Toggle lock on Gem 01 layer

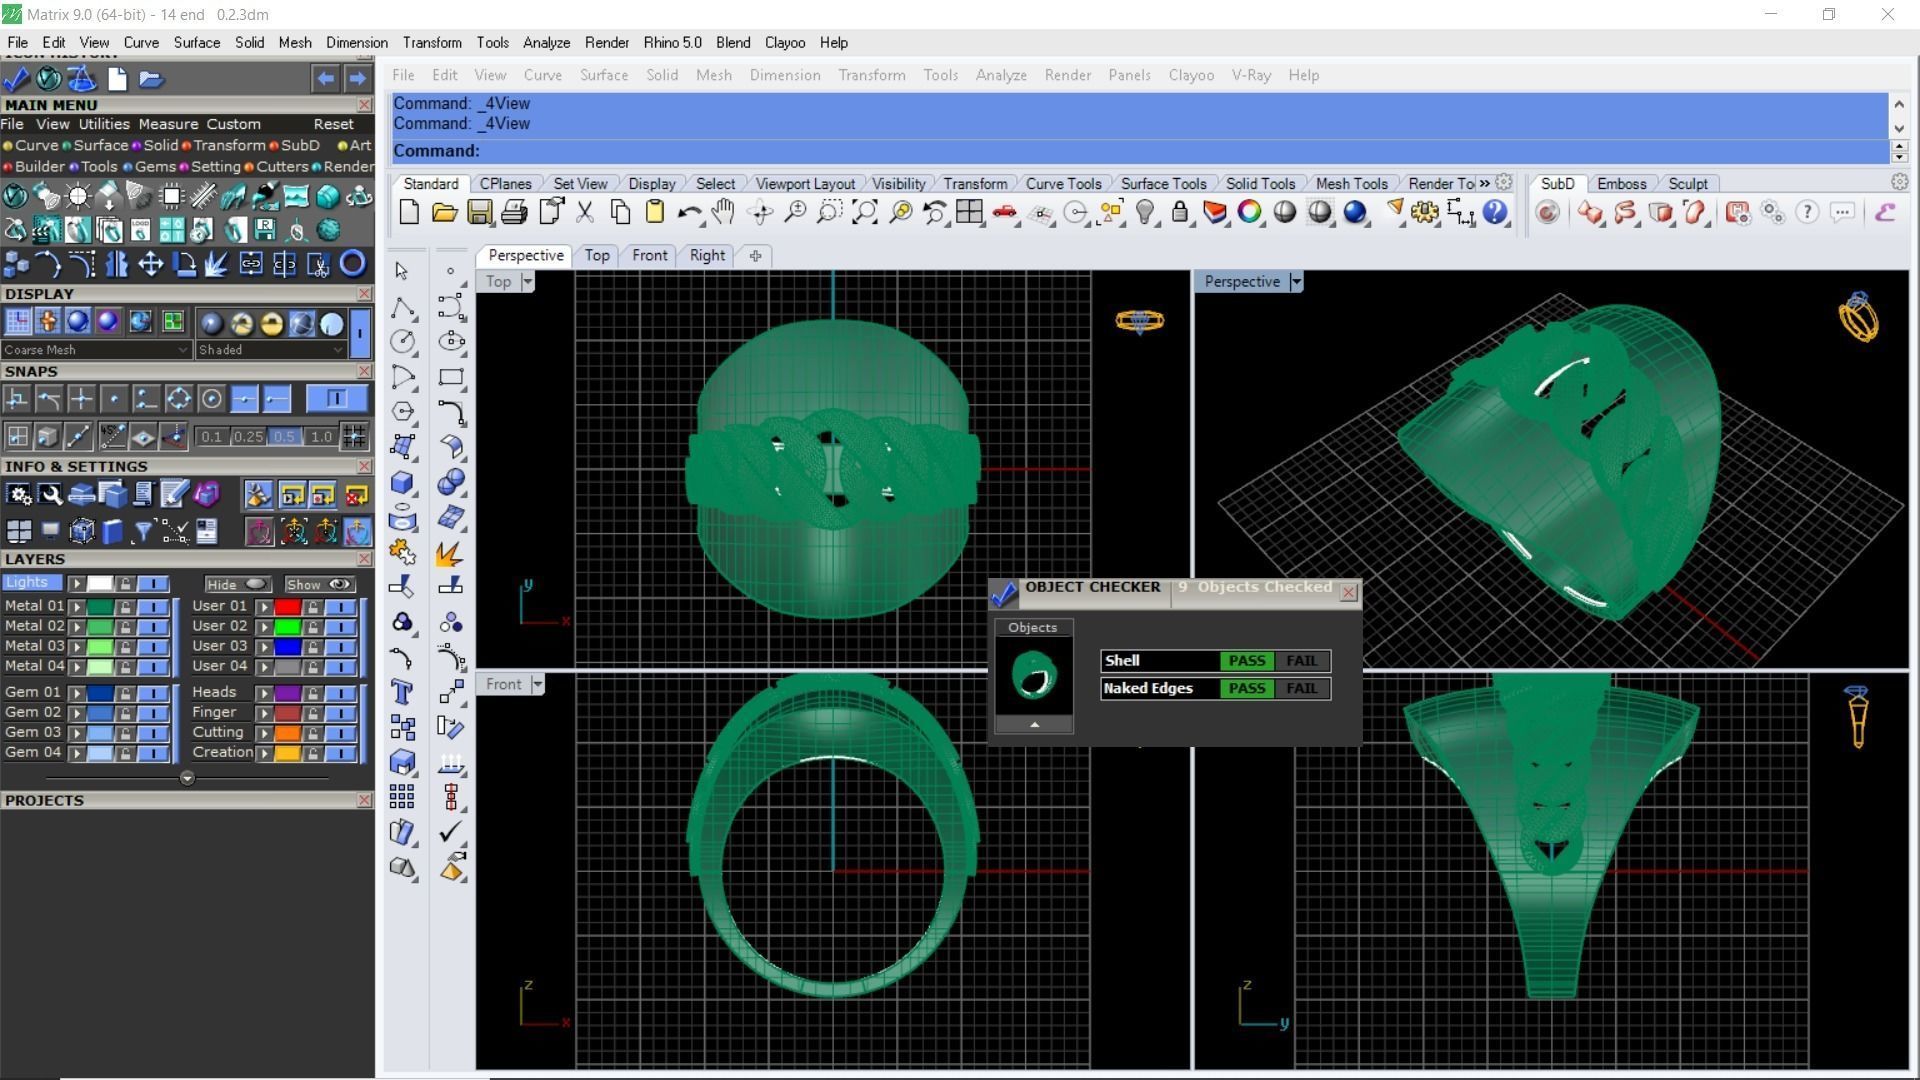pyautogui.click(x=125, y=693)
